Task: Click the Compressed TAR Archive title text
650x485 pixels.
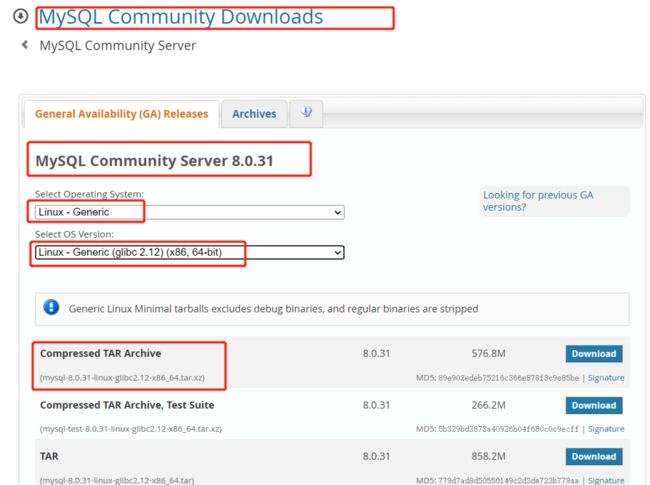Action: (100, 353)
